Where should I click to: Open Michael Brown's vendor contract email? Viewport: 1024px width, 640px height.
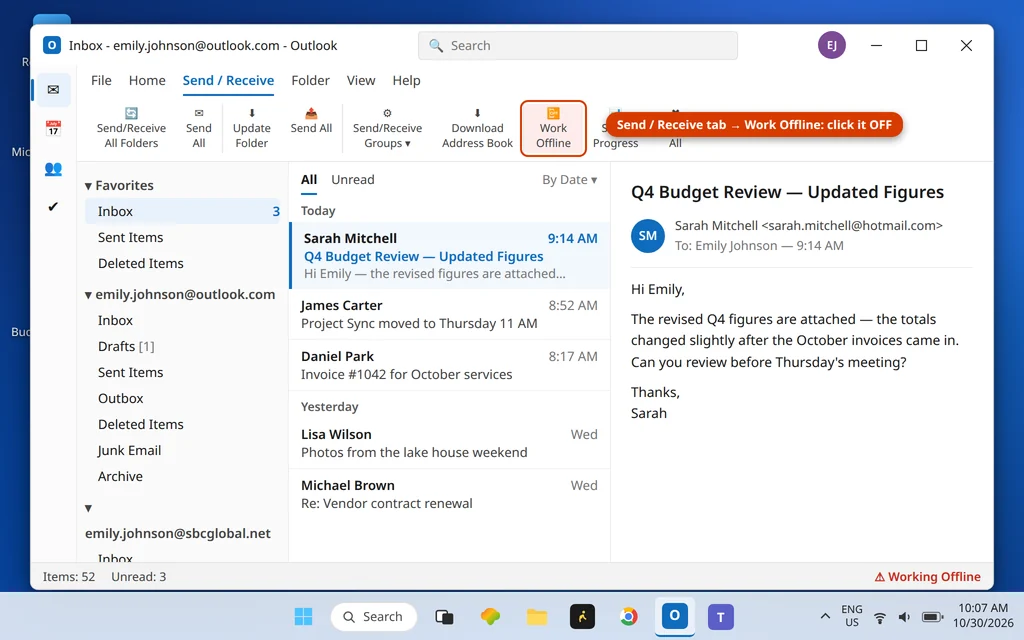pos(449,494)
